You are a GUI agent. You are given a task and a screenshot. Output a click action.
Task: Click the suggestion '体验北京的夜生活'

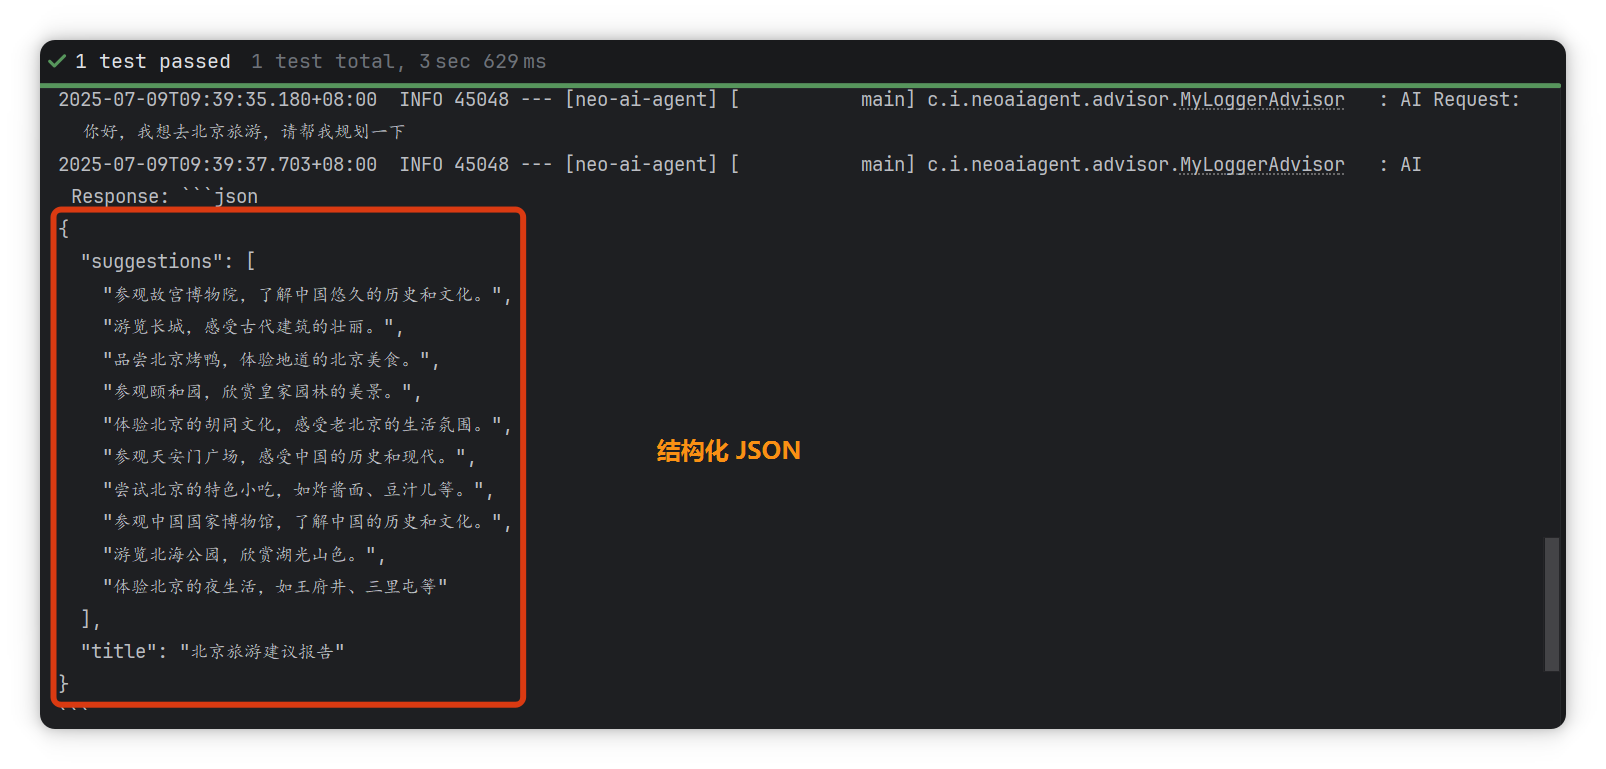coord(275,587)
